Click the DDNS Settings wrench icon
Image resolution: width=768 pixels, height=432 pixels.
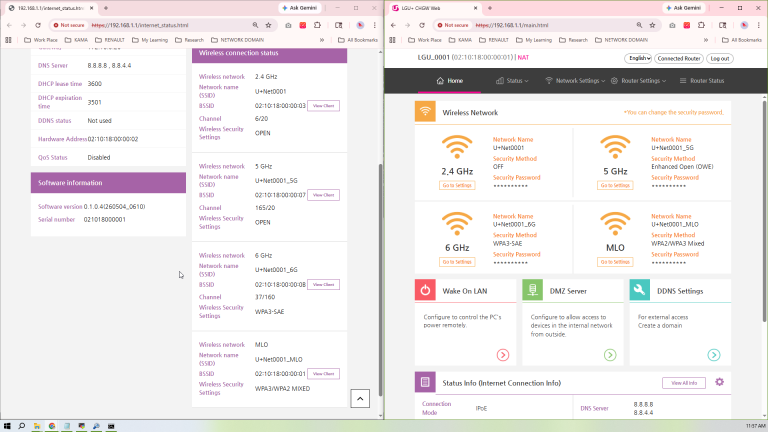[640, 290]
